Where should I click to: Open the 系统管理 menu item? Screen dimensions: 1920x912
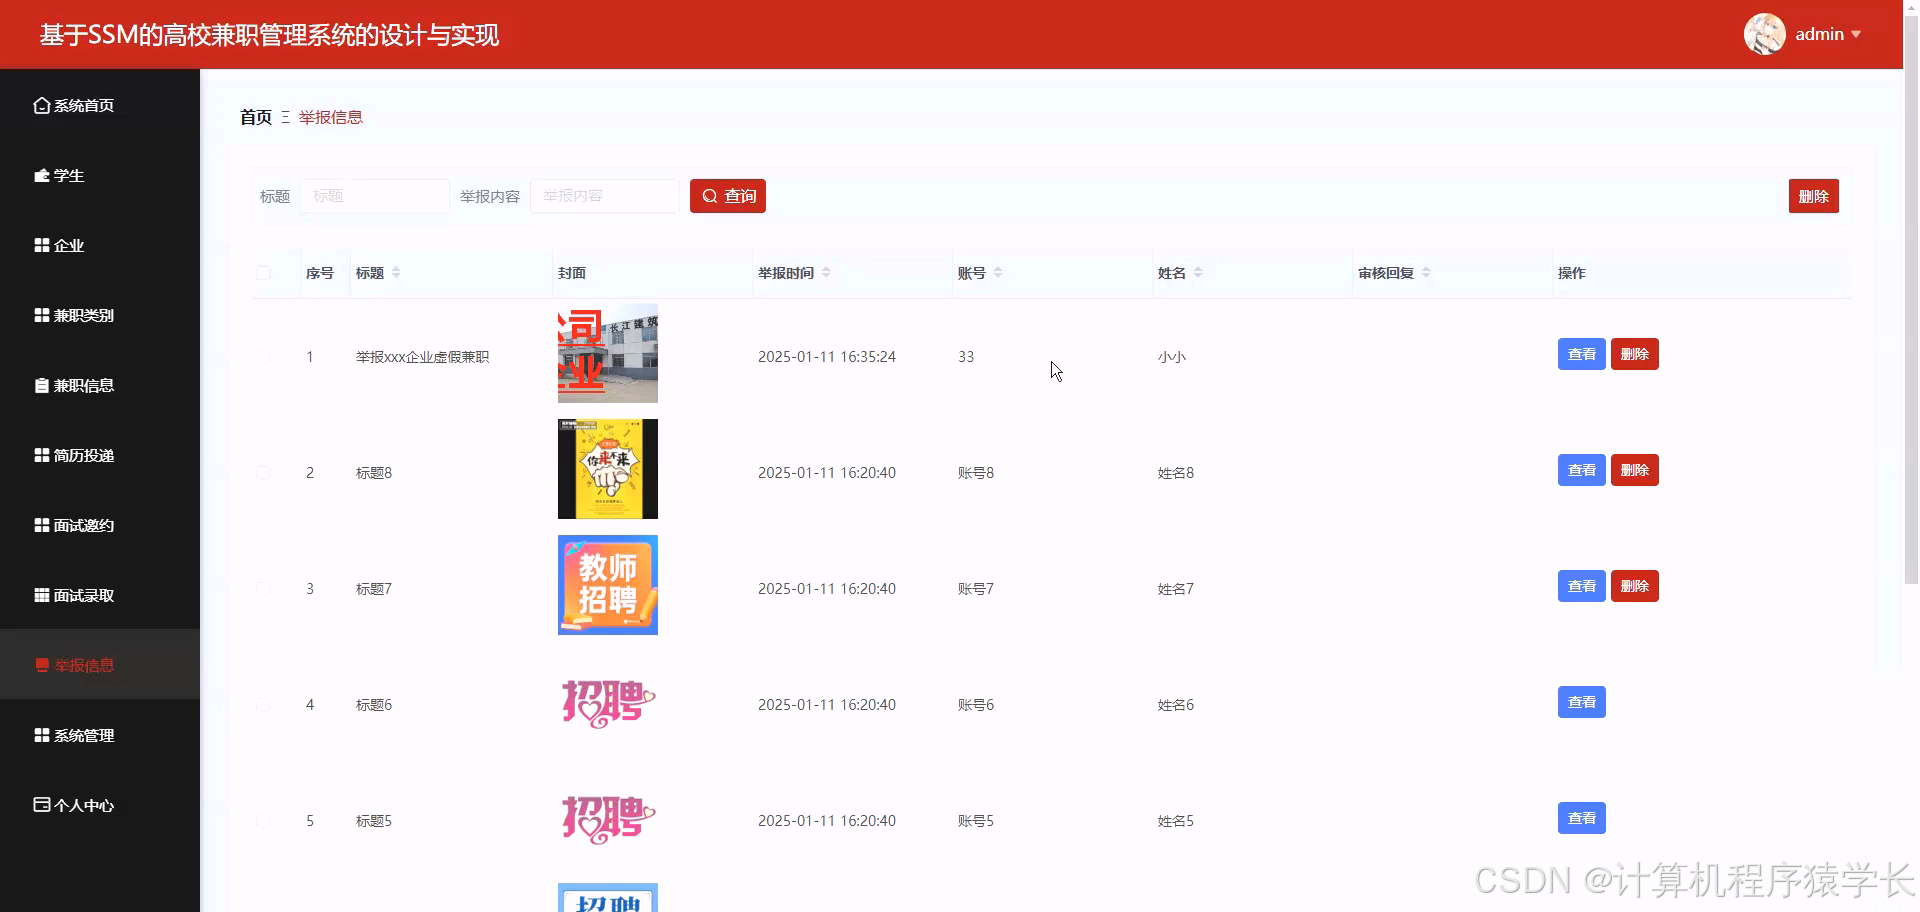click(84, 735)
